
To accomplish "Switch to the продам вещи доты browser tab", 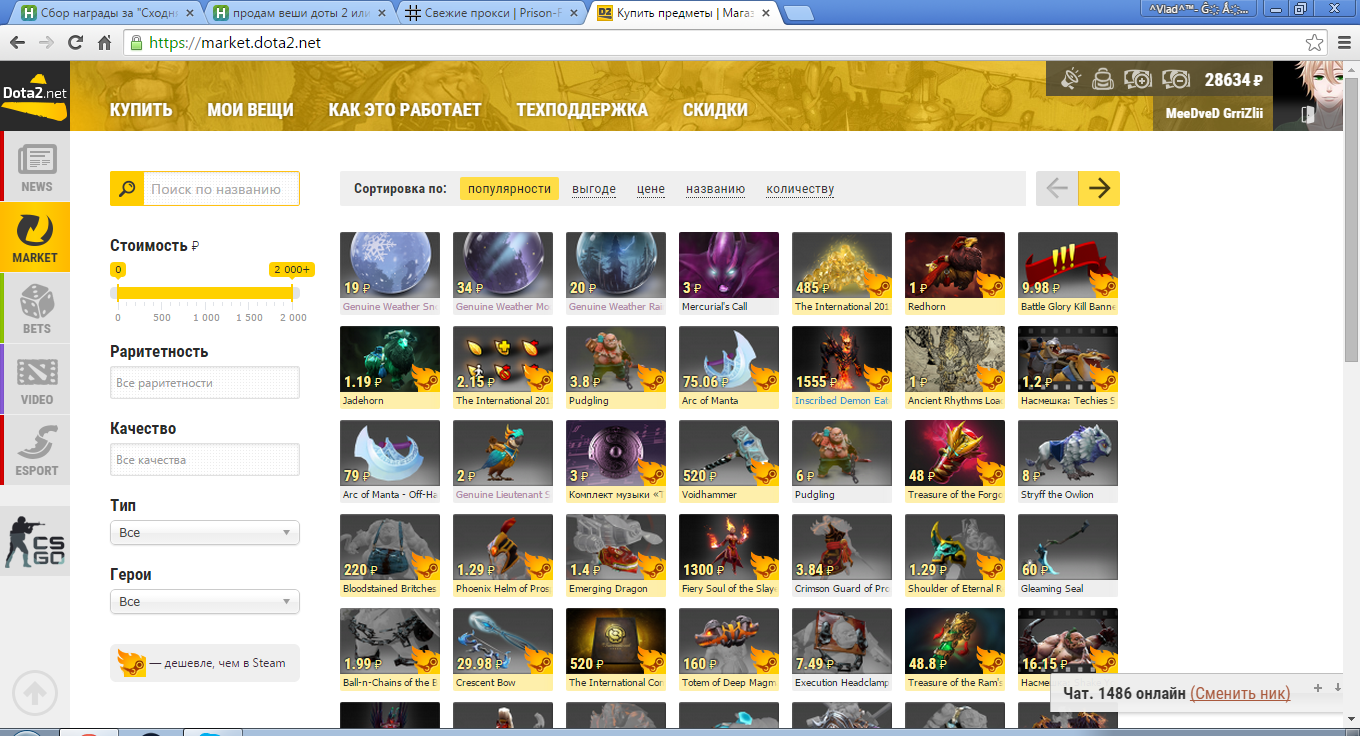I will click(298, 14).
